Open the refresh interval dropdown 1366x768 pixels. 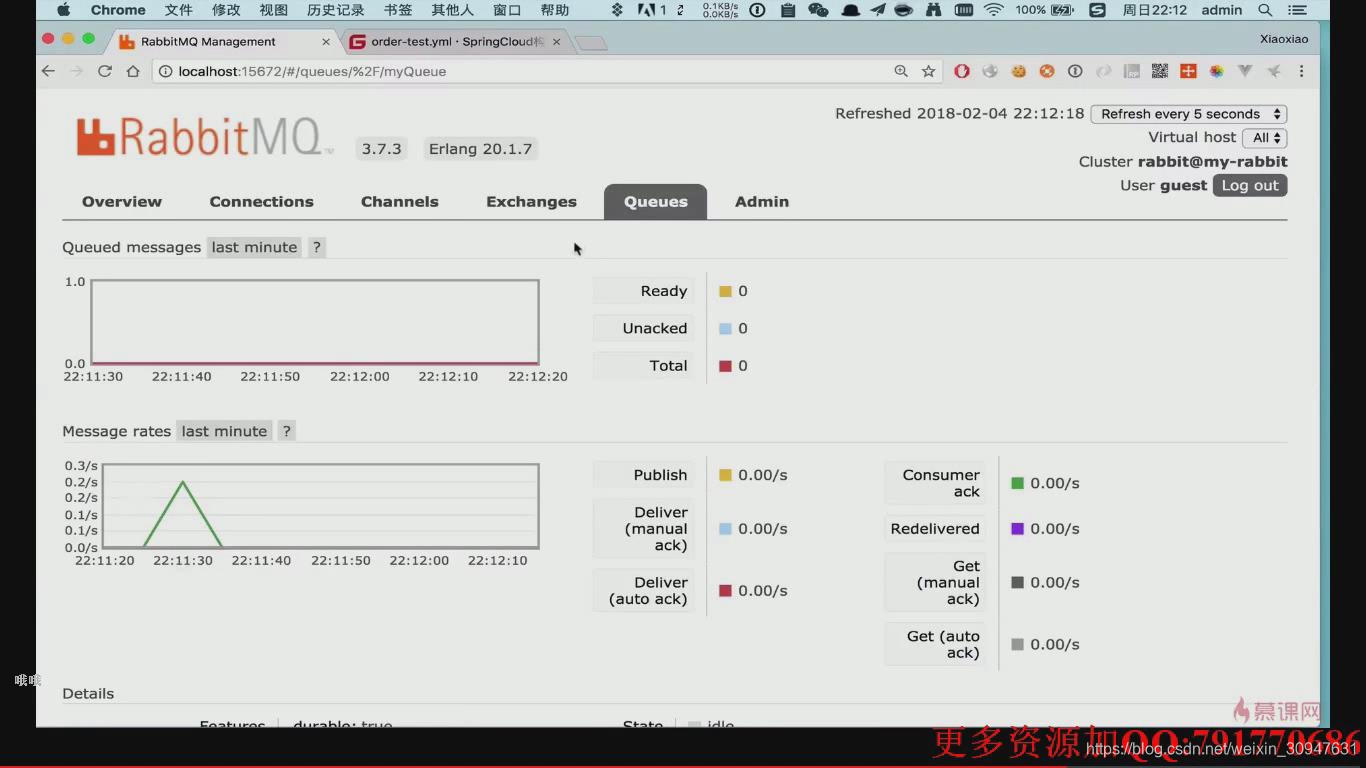click(1189, 114)
